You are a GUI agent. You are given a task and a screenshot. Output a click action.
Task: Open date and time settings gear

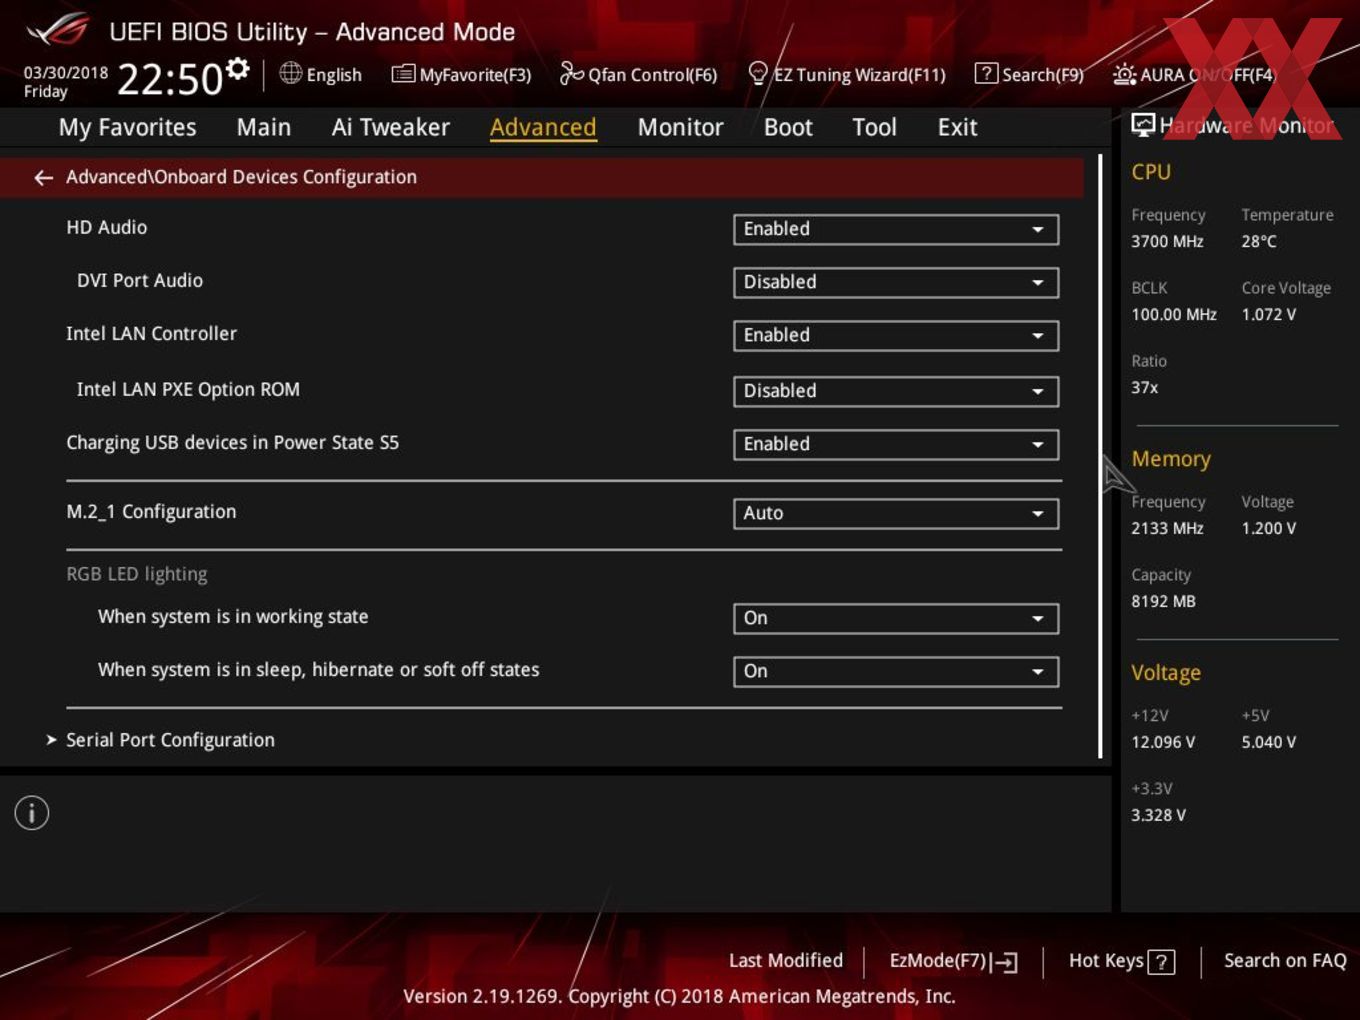(x=238, y=68)
